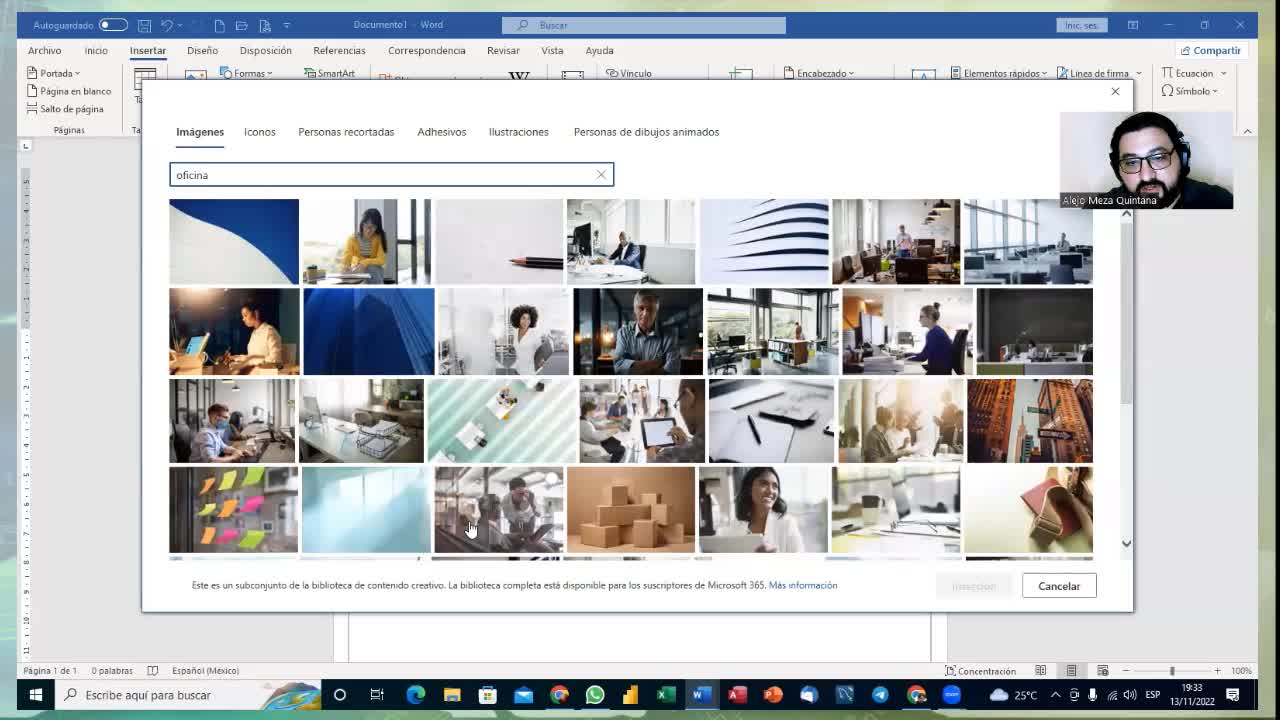Open the Archivo menu
This screenshot has width=1280, height=720.
44,50
